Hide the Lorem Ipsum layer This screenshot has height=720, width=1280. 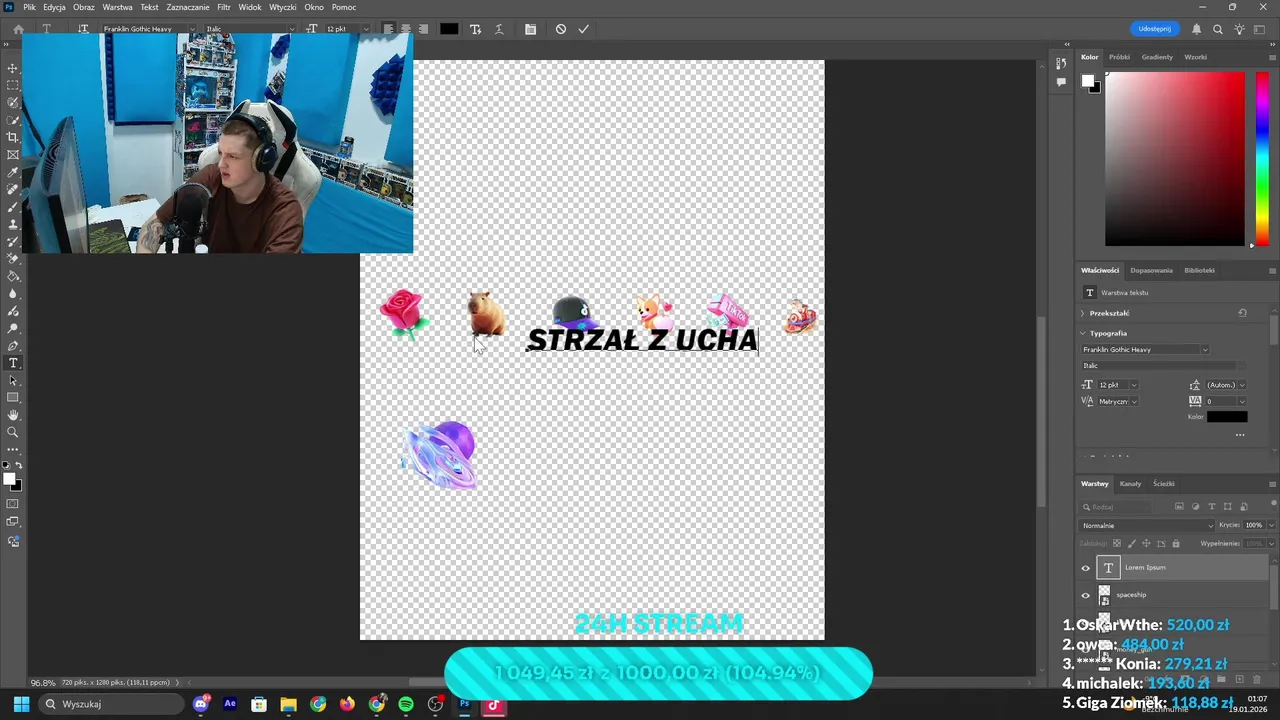(x=1086, y=568)
